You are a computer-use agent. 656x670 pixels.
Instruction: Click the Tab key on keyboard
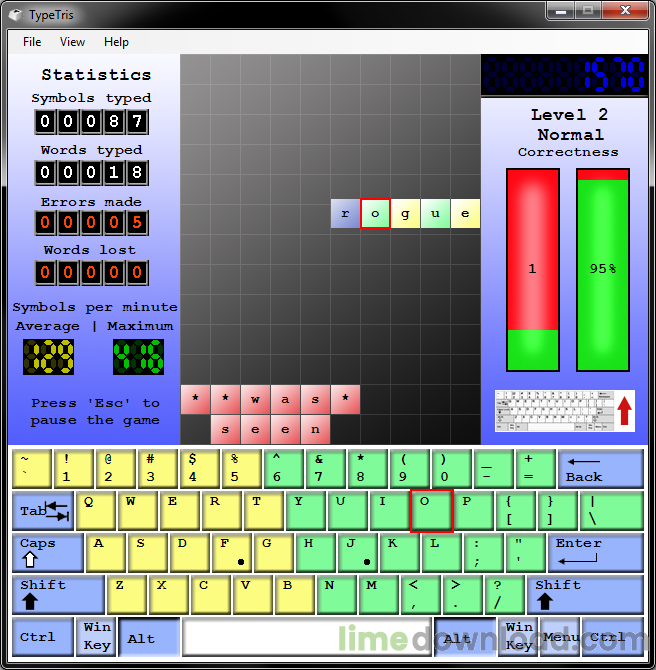point(42,511)
